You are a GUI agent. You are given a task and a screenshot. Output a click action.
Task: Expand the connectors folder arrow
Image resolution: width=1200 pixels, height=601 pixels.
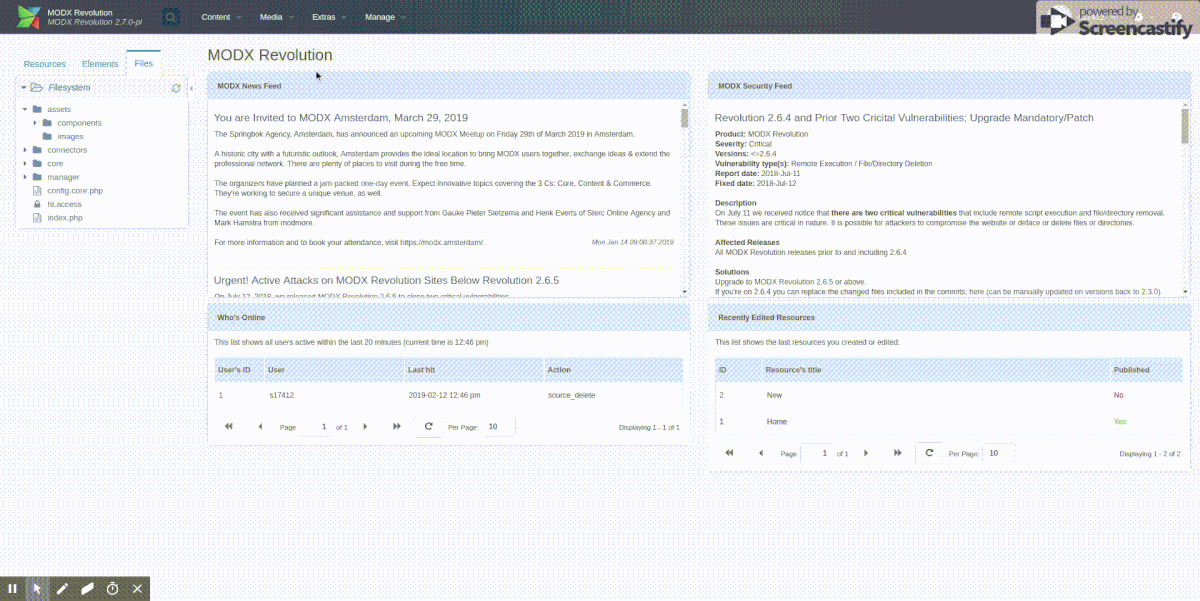pos(25,150)
